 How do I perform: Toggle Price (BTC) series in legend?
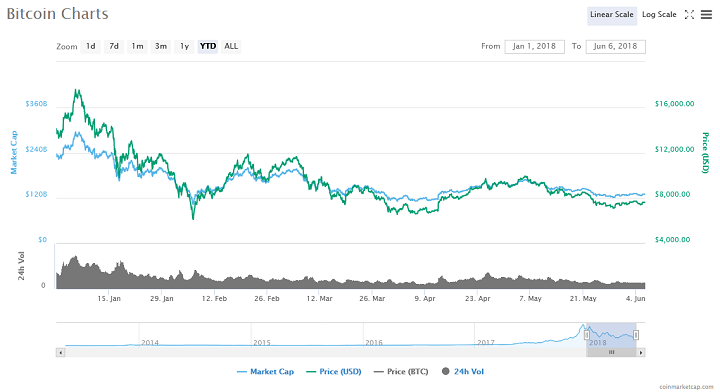[x=401, y=372]
